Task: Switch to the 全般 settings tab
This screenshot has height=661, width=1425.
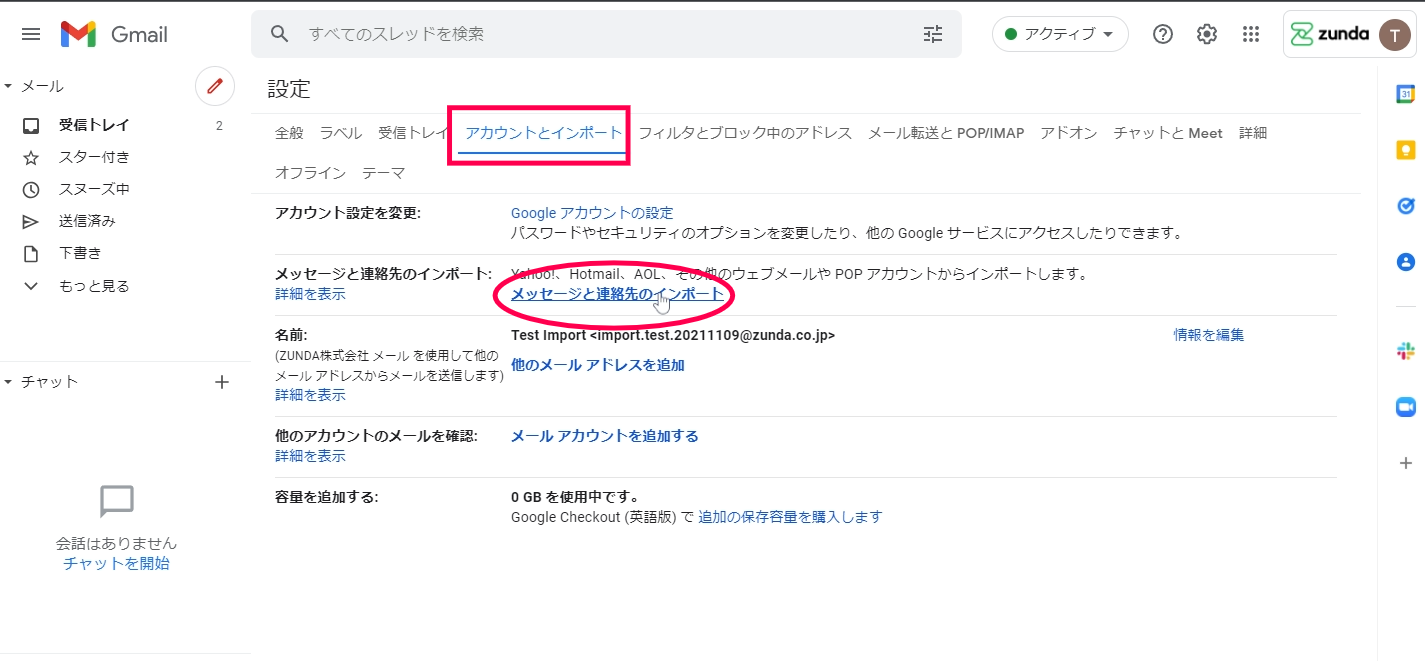Action: (x=289, y=133)
